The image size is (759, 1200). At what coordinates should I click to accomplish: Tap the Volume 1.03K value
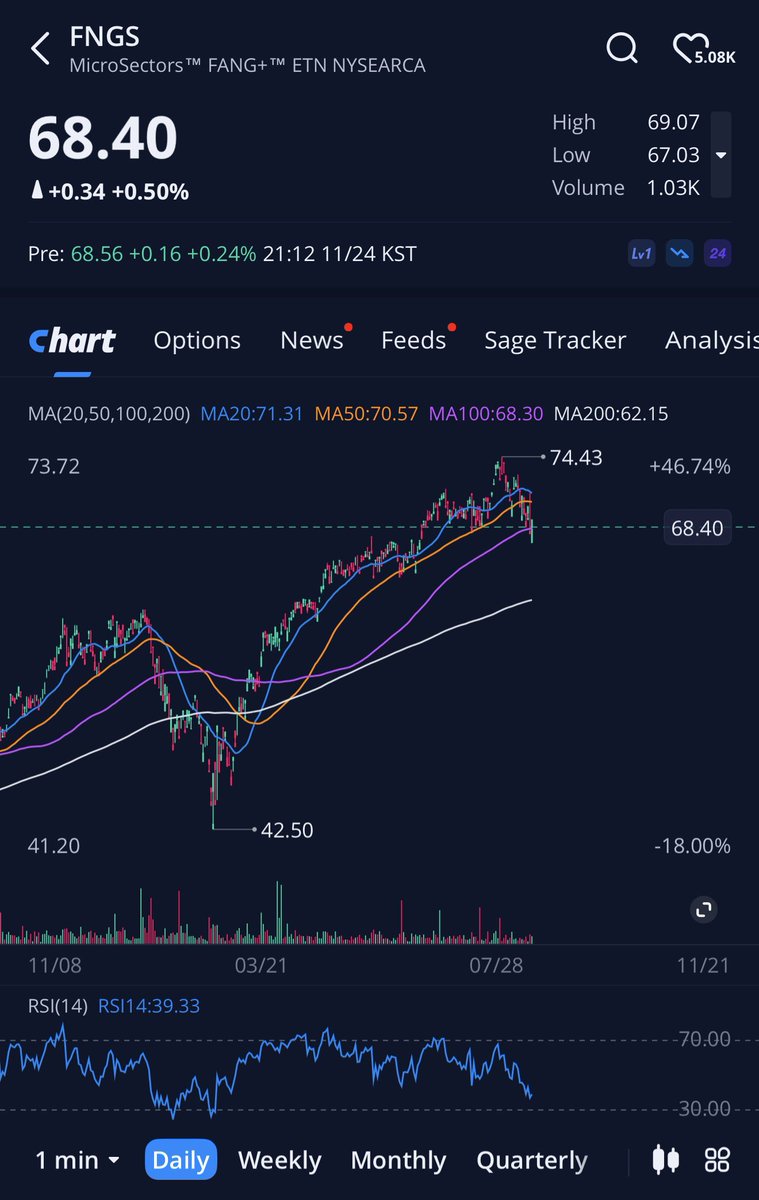click(x=673, y=188)
